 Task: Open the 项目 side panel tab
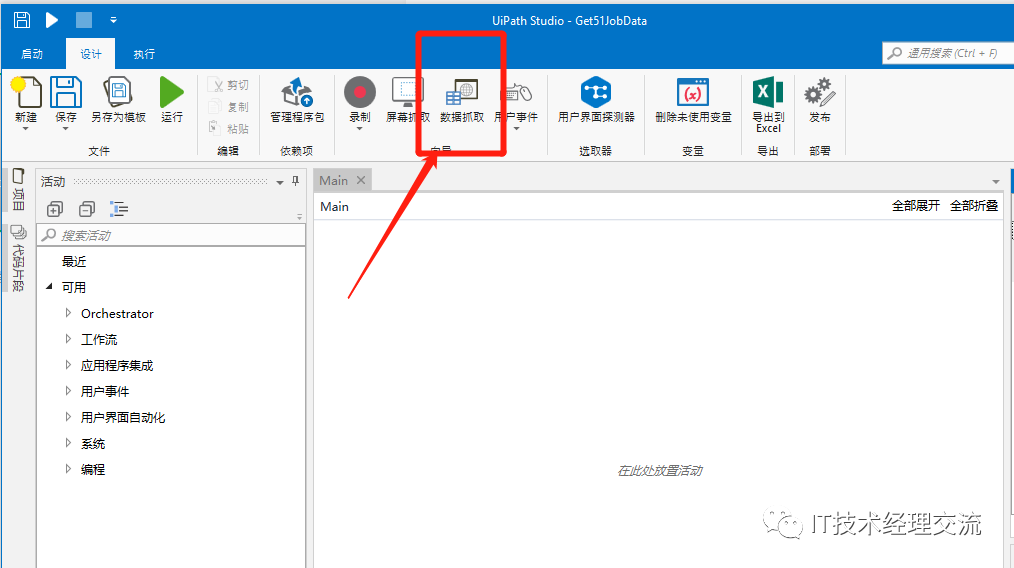click(x=18, y=190)
